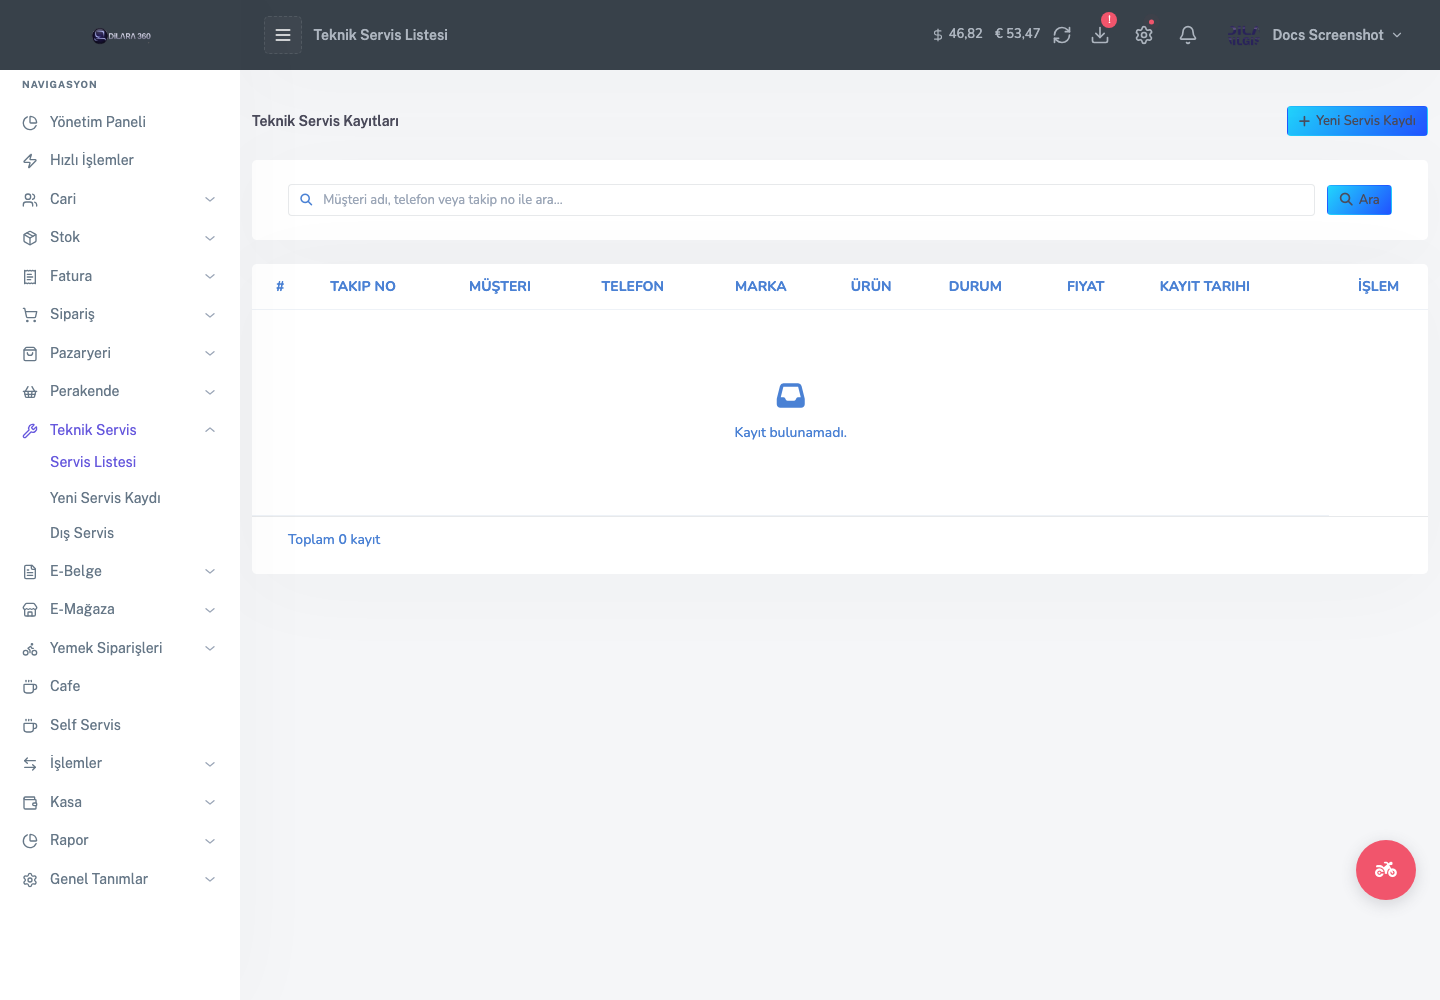
Task: Click the Hızlı İşlemler lightning icon
Action: point(30,161)
